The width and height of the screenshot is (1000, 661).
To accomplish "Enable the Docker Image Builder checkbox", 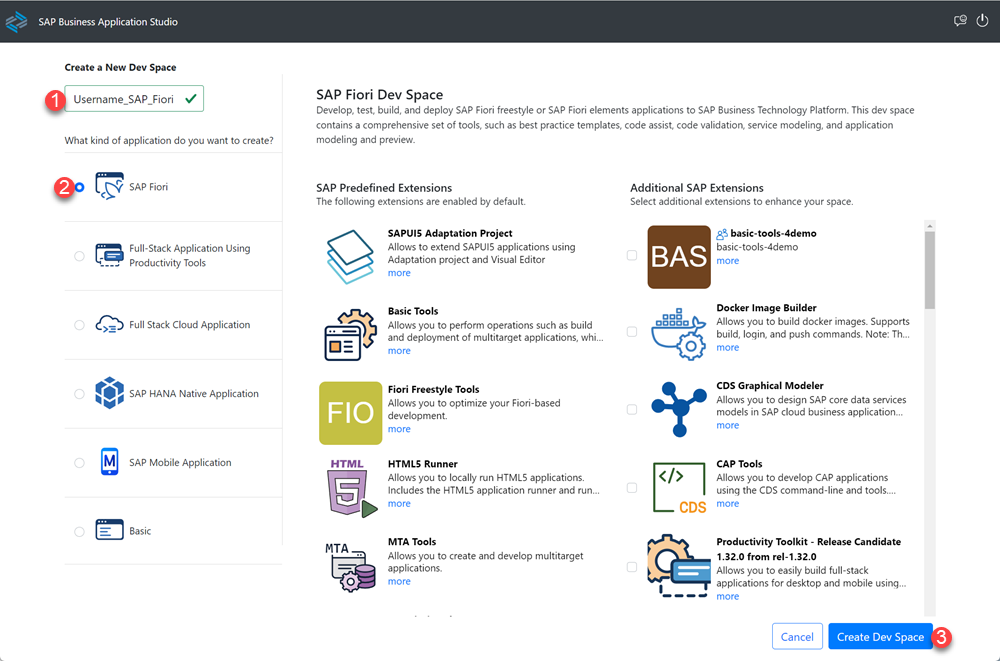I will (x=631, y=332).
